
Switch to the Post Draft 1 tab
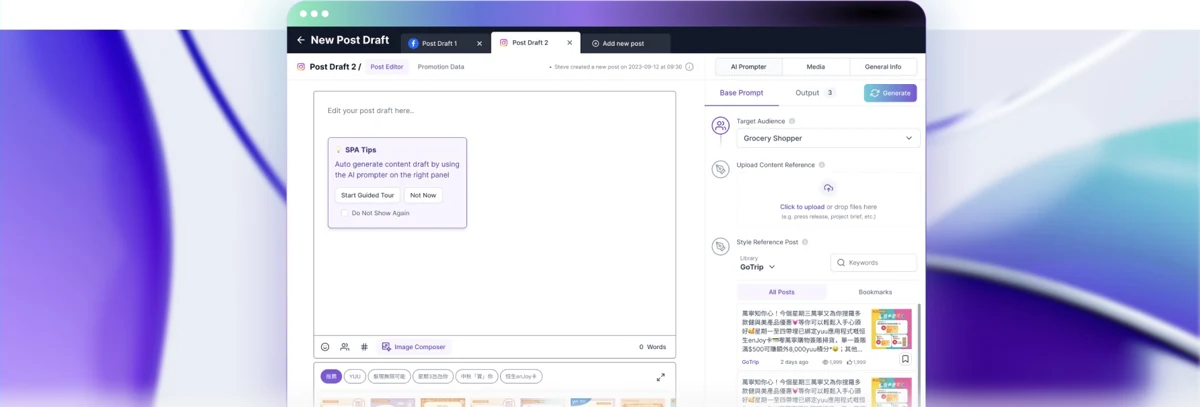[445, 44]
